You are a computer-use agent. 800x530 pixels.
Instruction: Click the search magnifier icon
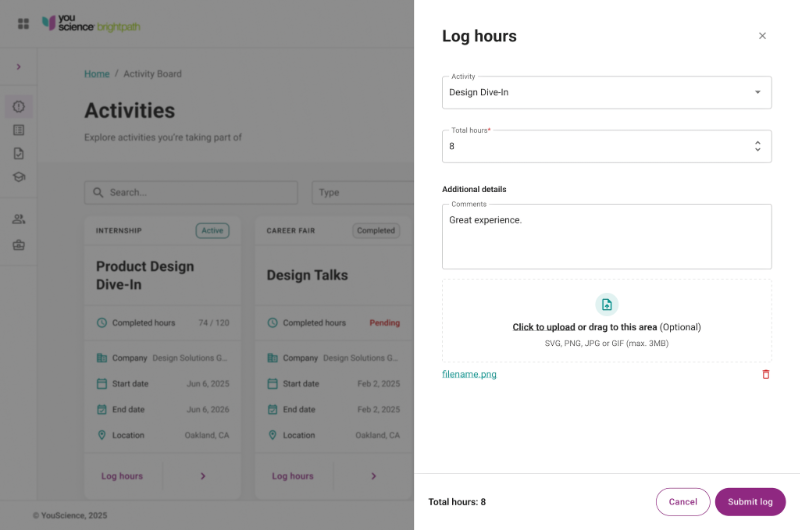coord(98,192)
